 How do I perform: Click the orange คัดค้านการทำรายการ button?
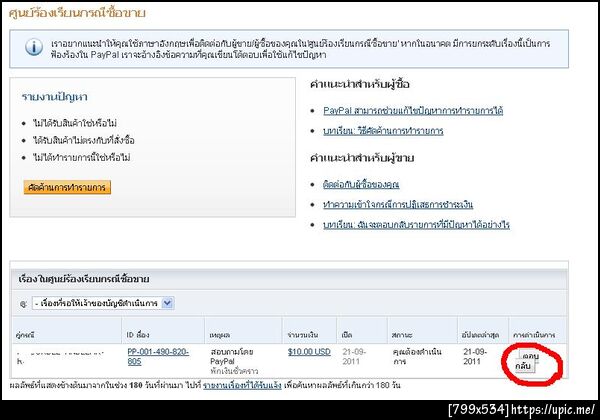pos(67,187)
